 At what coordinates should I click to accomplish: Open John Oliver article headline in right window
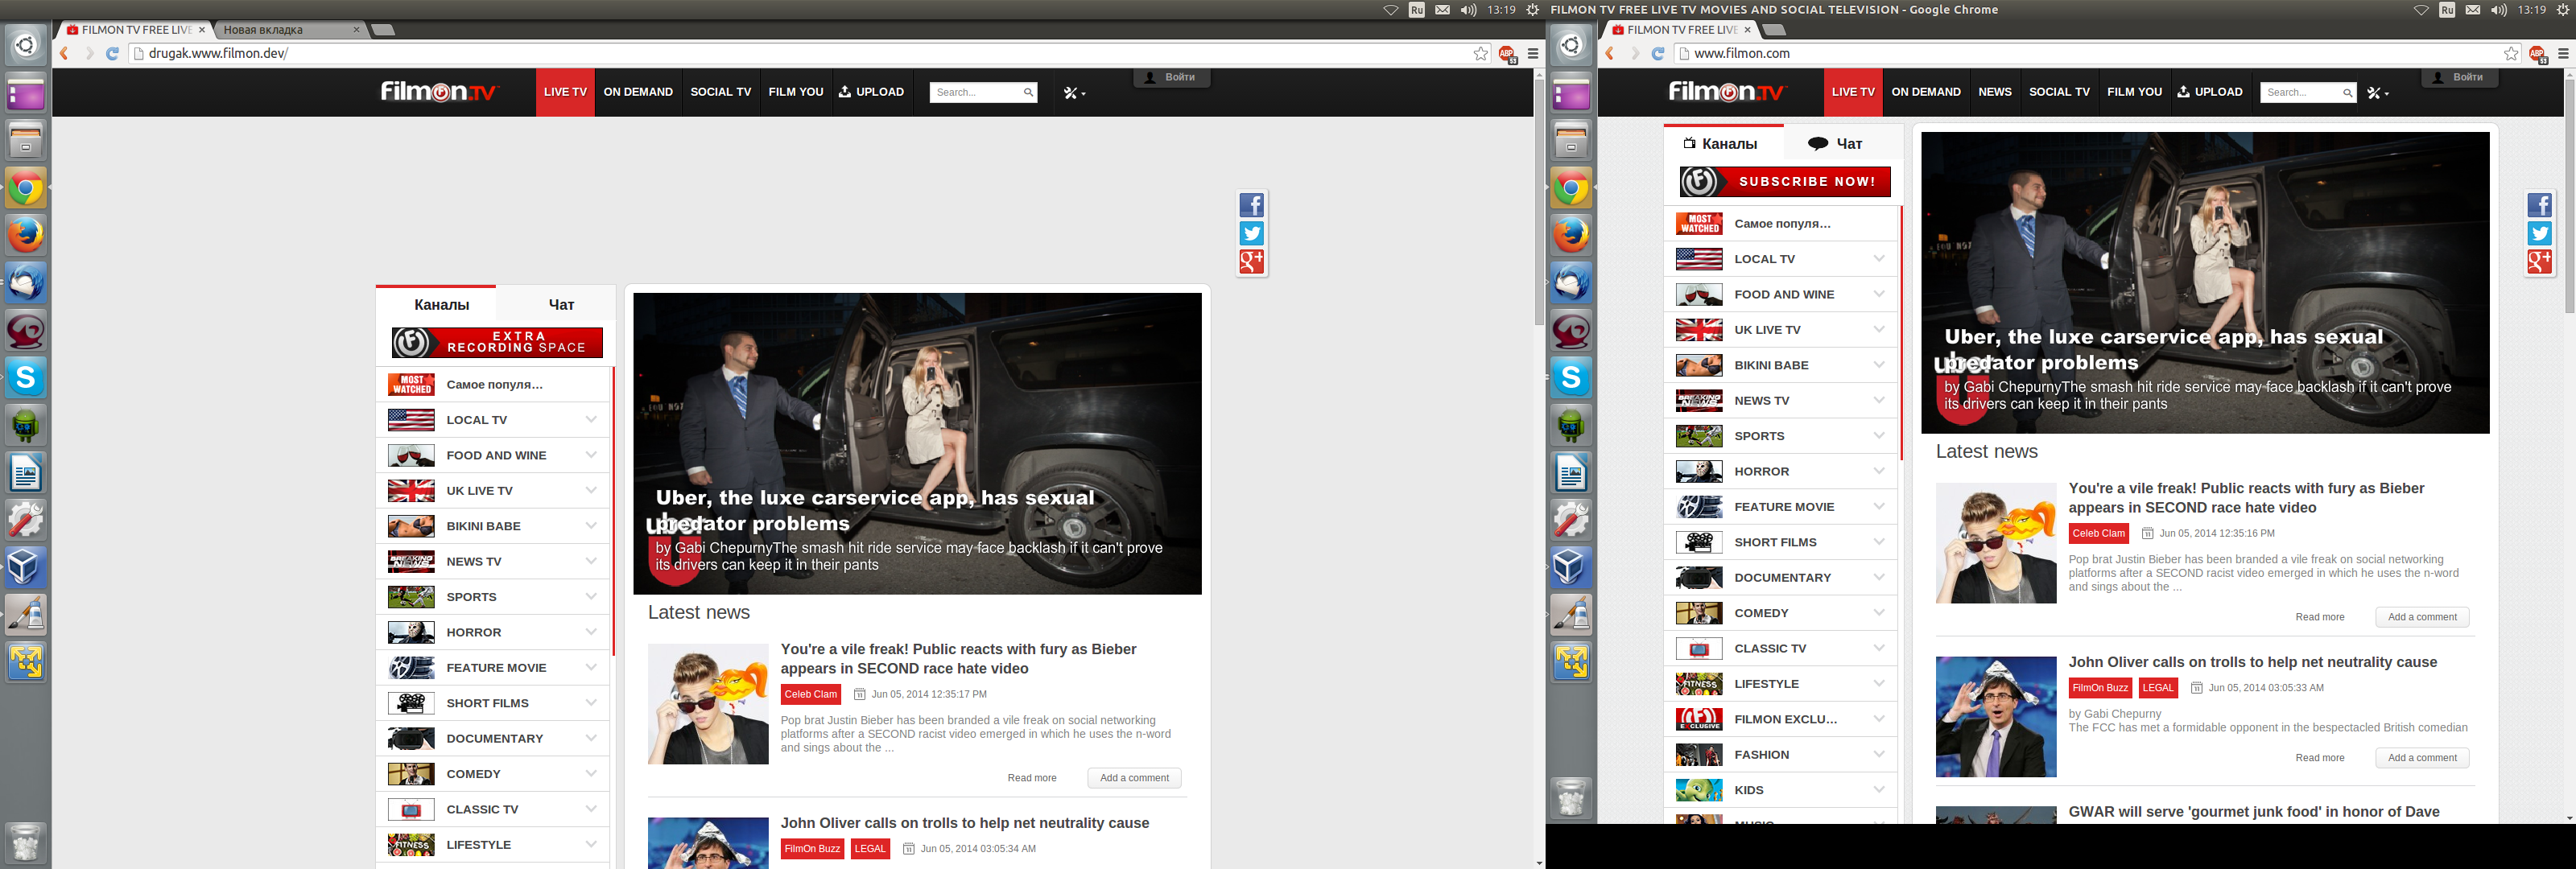tap(2252, 662)
